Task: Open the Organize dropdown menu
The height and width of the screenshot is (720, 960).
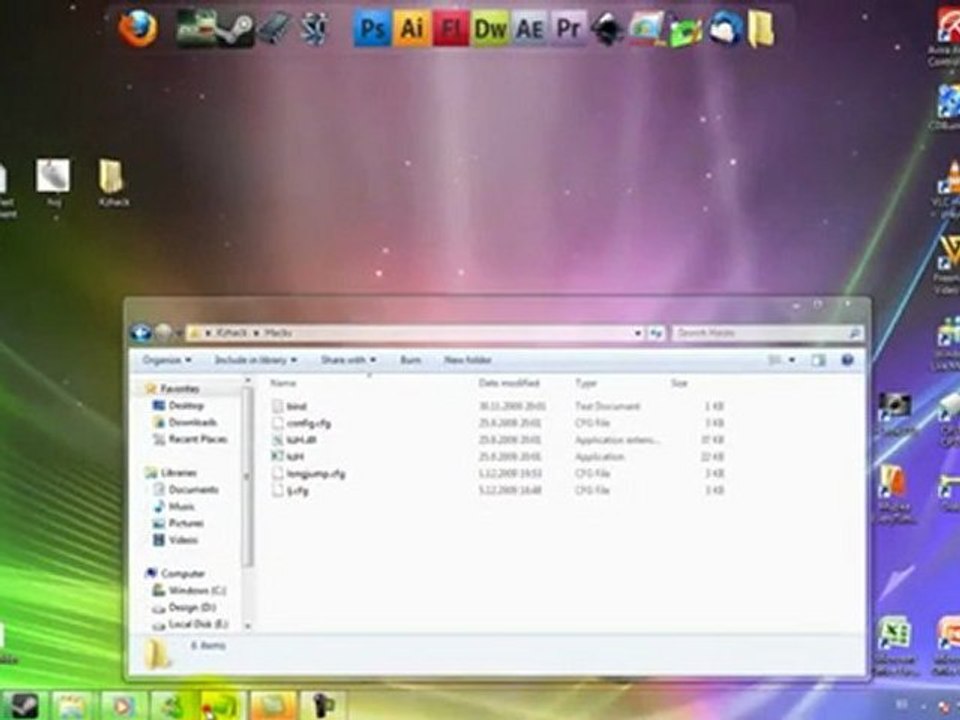Action: [x=167, y=360]
